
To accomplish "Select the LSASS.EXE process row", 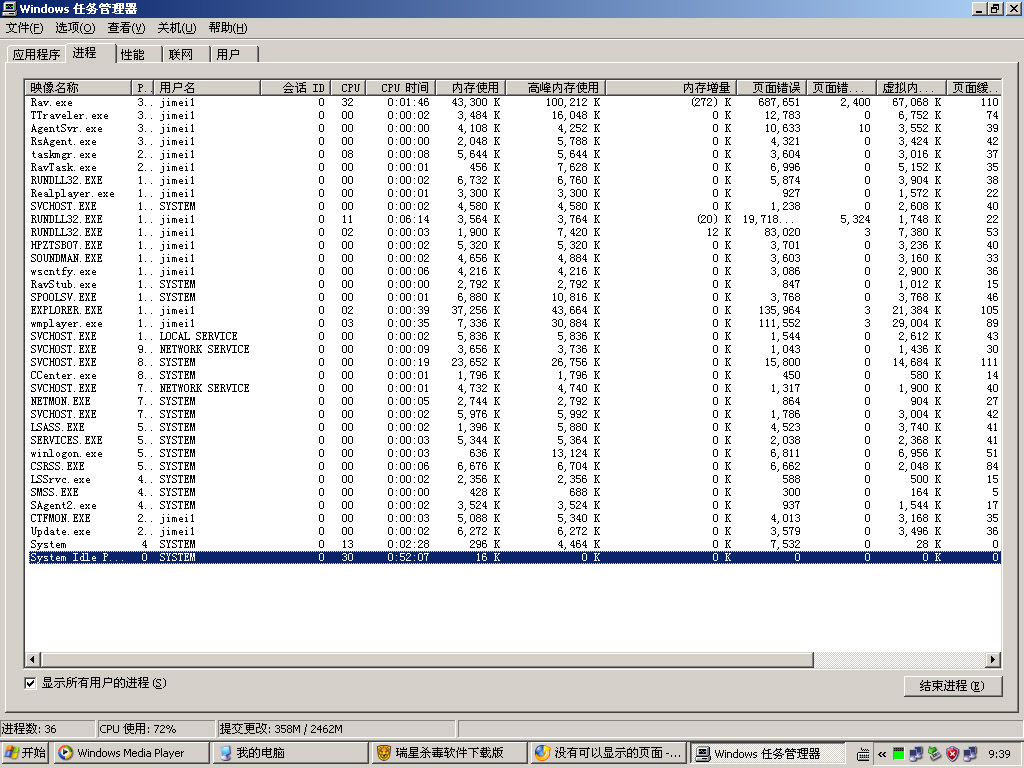I will pyautogui.click(x=515, y=428).
